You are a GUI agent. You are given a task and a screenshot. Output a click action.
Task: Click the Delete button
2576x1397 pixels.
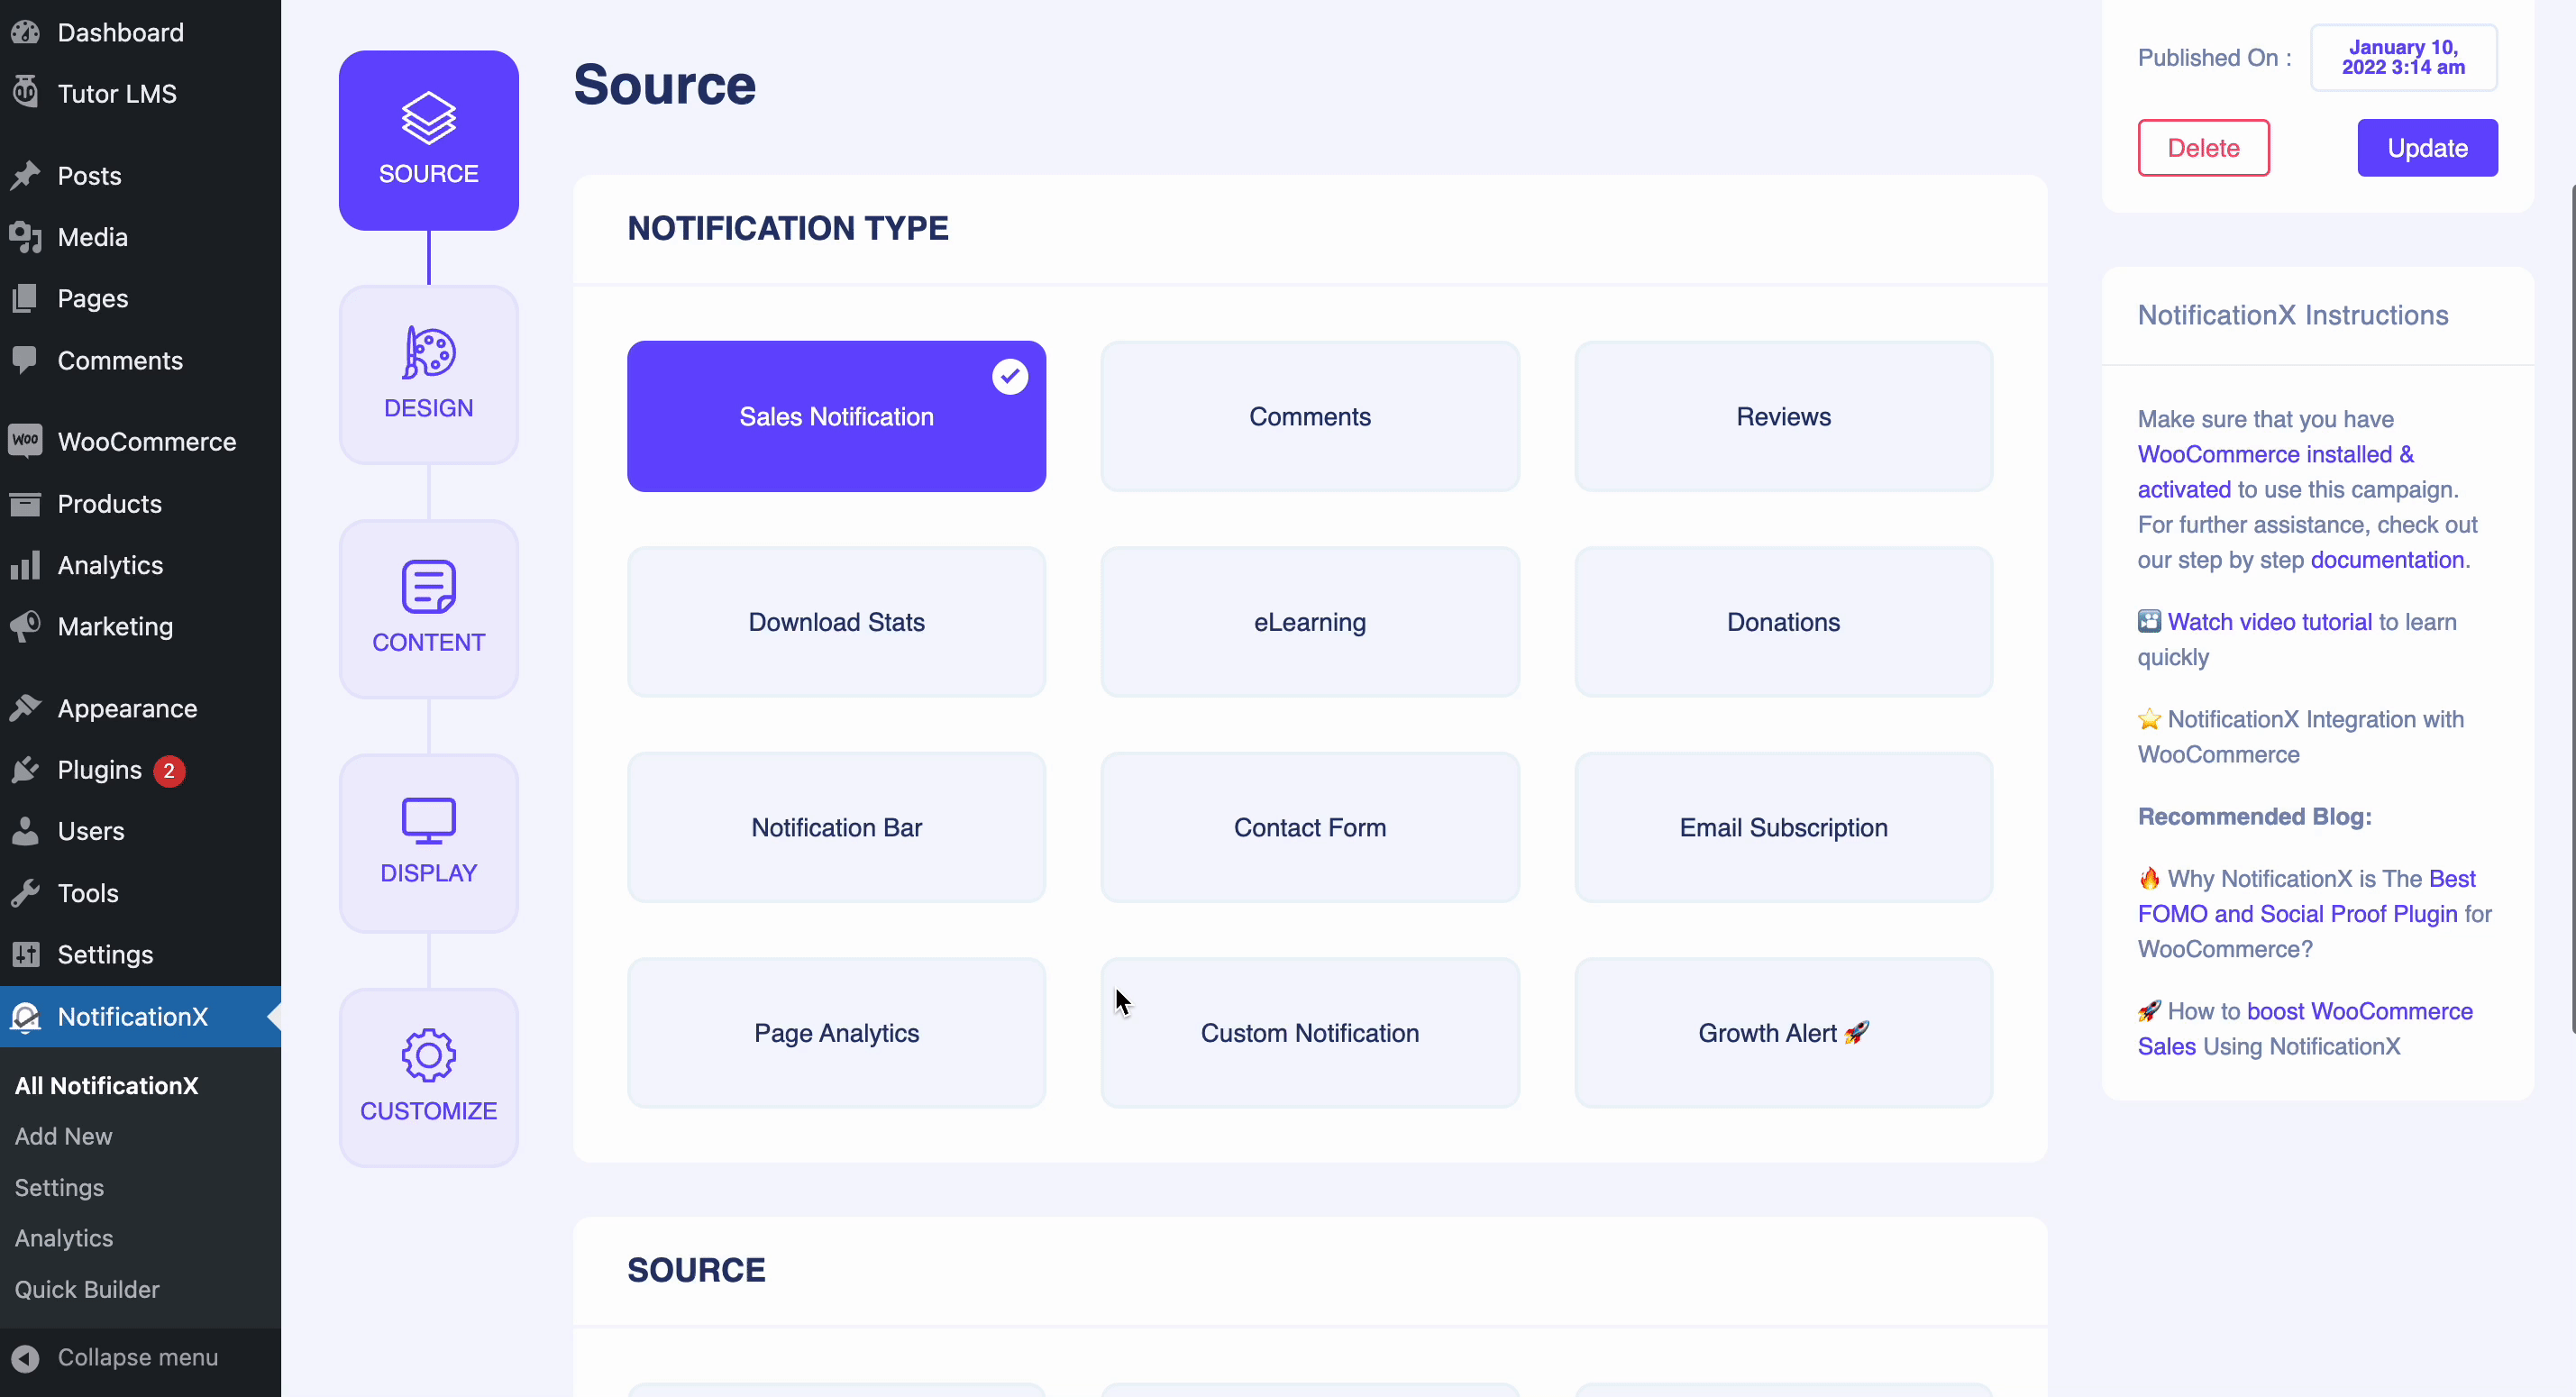click(x=2205, y=146)
